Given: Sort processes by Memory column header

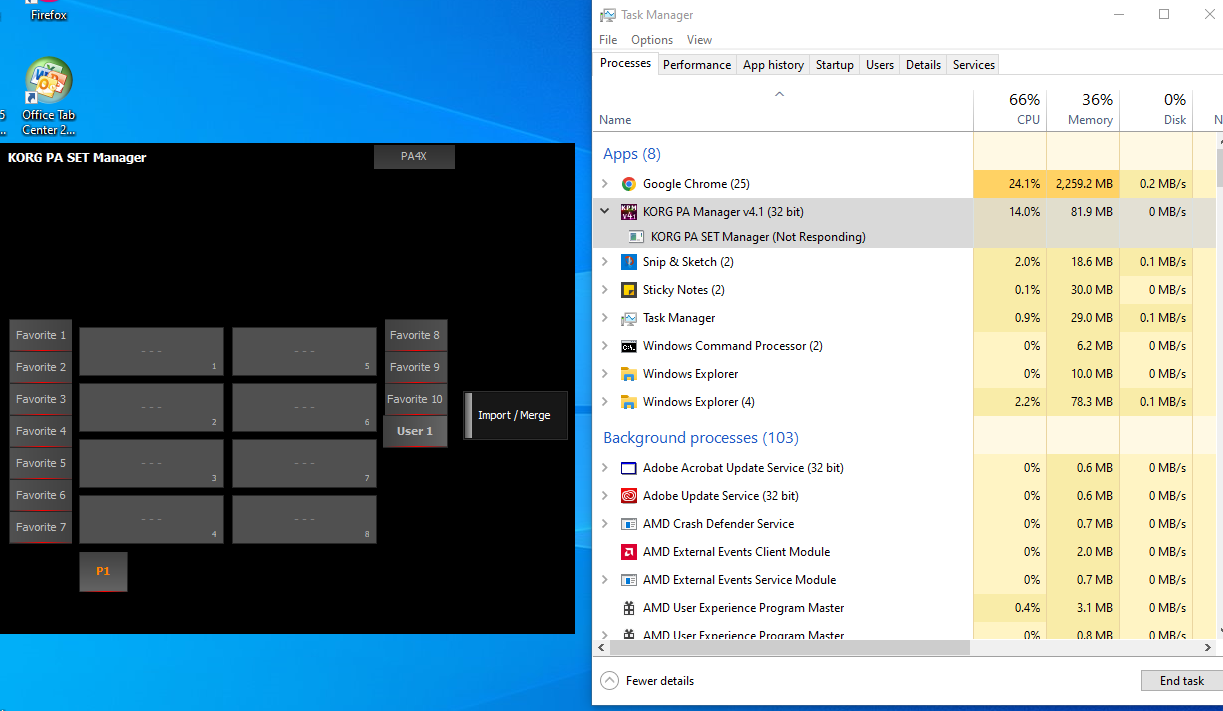Looking at the screenshot, I should (1083, 110).
